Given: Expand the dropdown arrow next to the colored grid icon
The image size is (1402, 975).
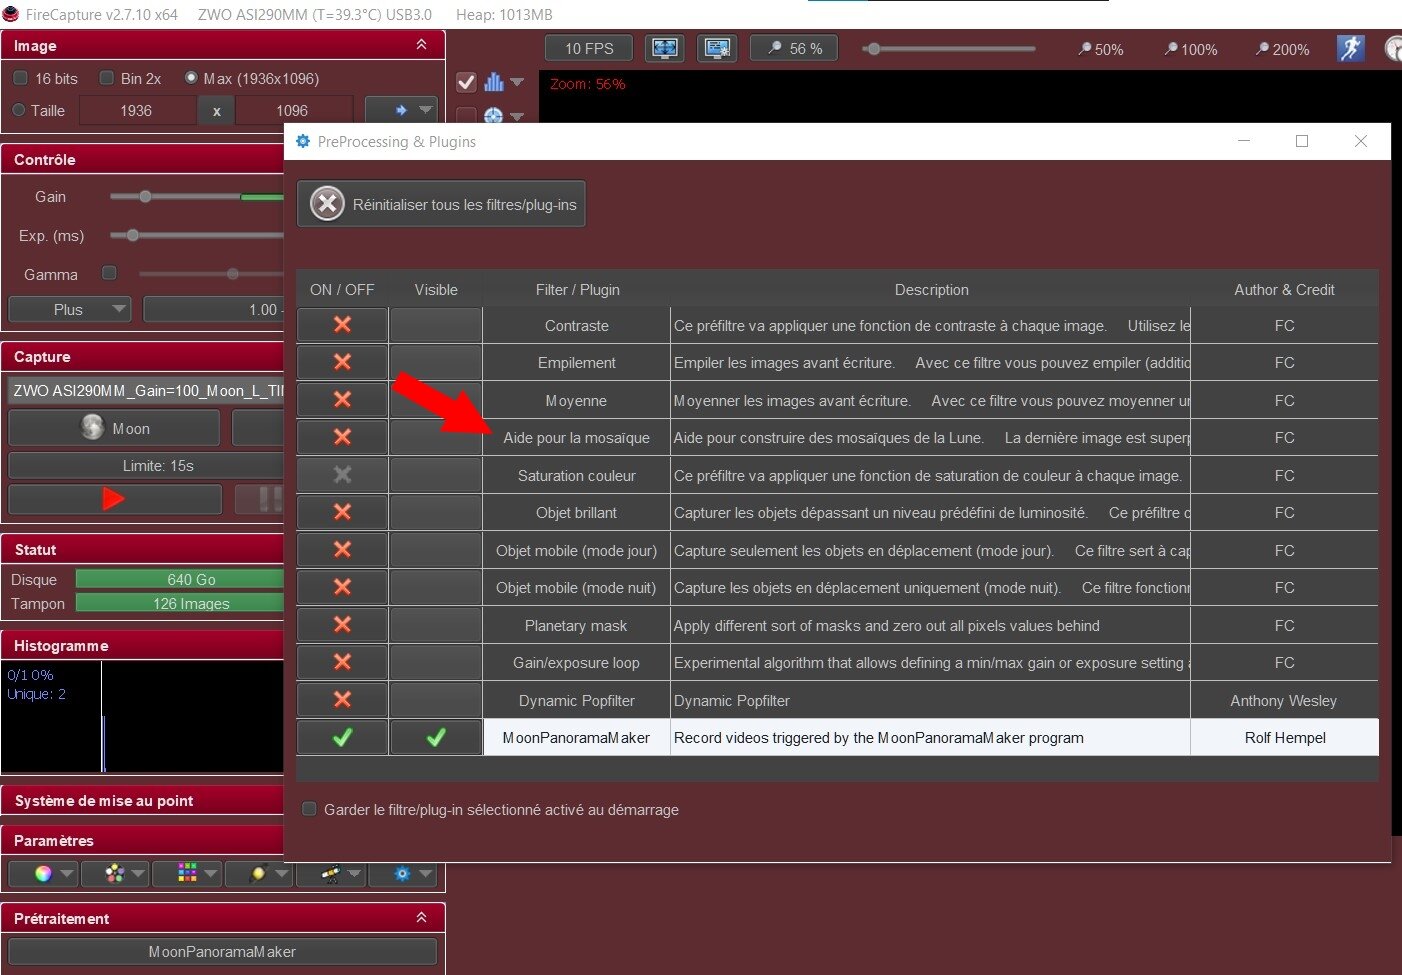Looking at the screenshot, I should [x=211, y=873].
